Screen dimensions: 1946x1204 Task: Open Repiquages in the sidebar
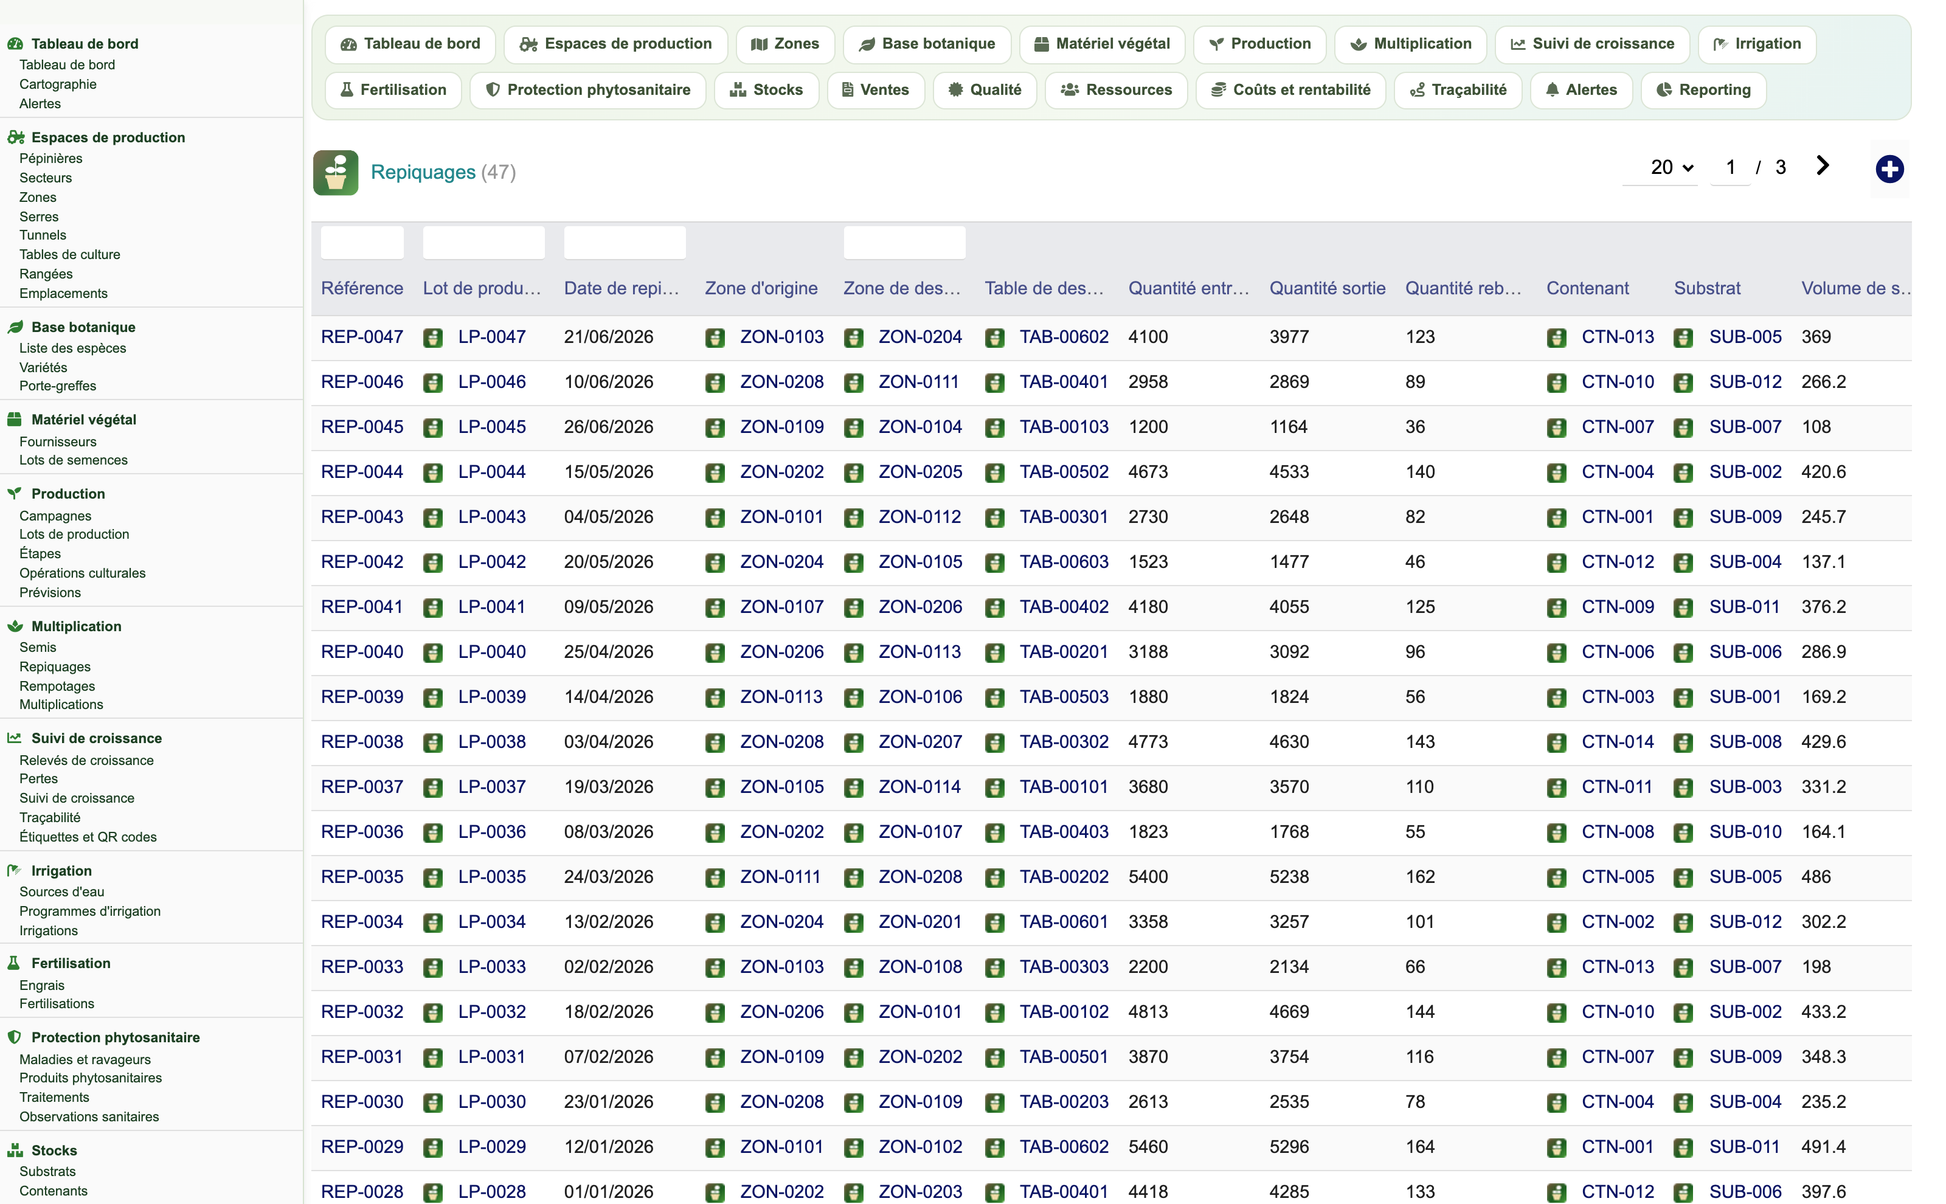55,667
